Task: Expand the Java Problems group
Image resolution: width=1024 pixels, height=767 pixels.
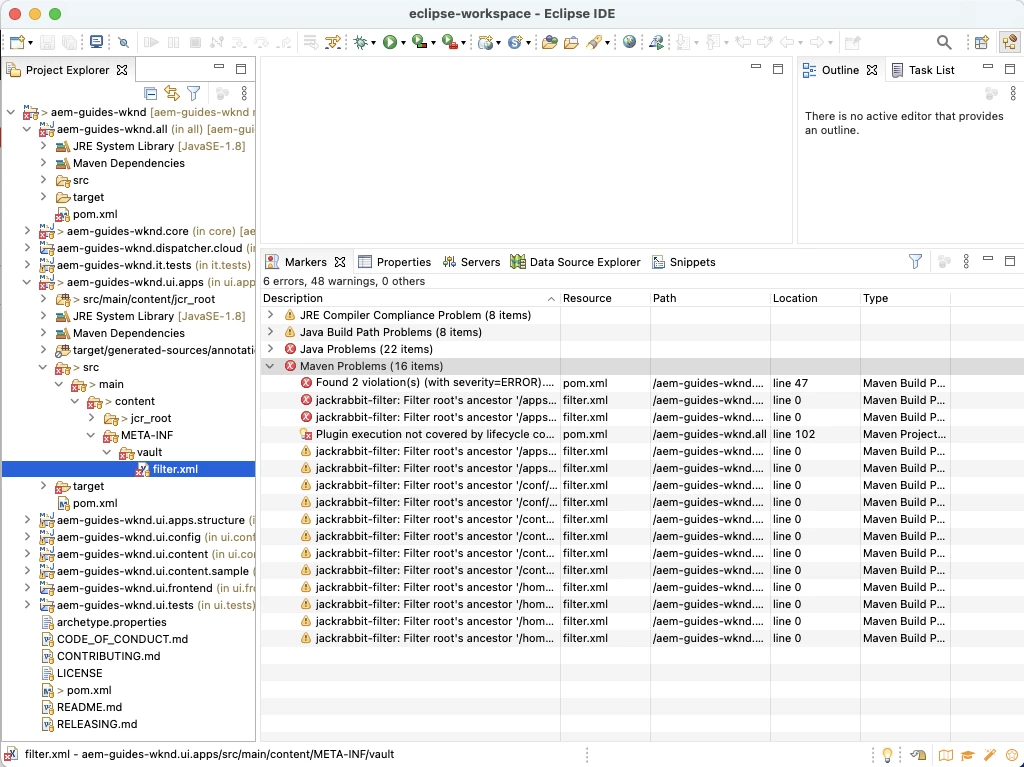Action: pos(270,349)
